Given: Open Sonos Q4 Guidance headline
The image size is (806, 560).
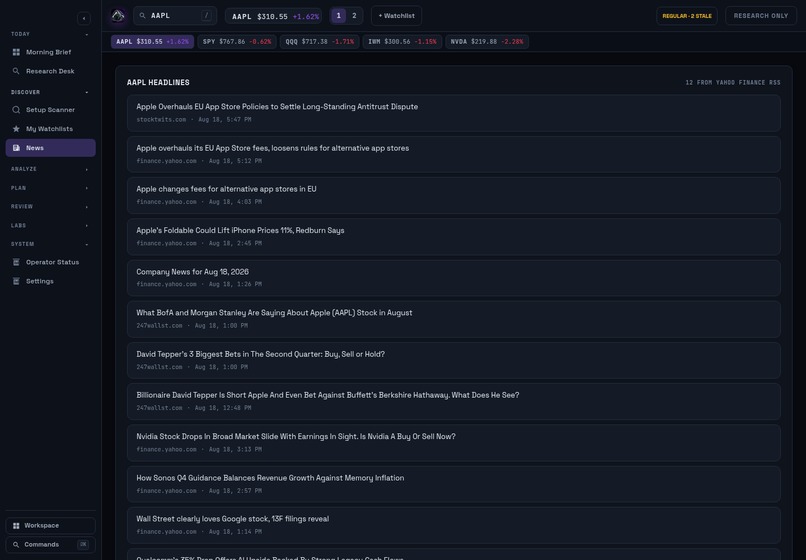Looking at the screenshot, I should tap(453, 484).
